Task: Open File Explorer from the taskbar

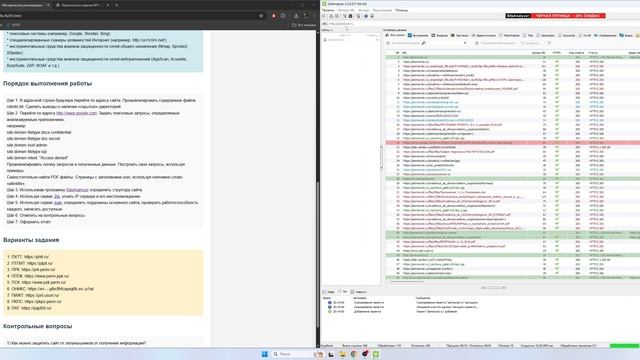Action: (342, 354)
